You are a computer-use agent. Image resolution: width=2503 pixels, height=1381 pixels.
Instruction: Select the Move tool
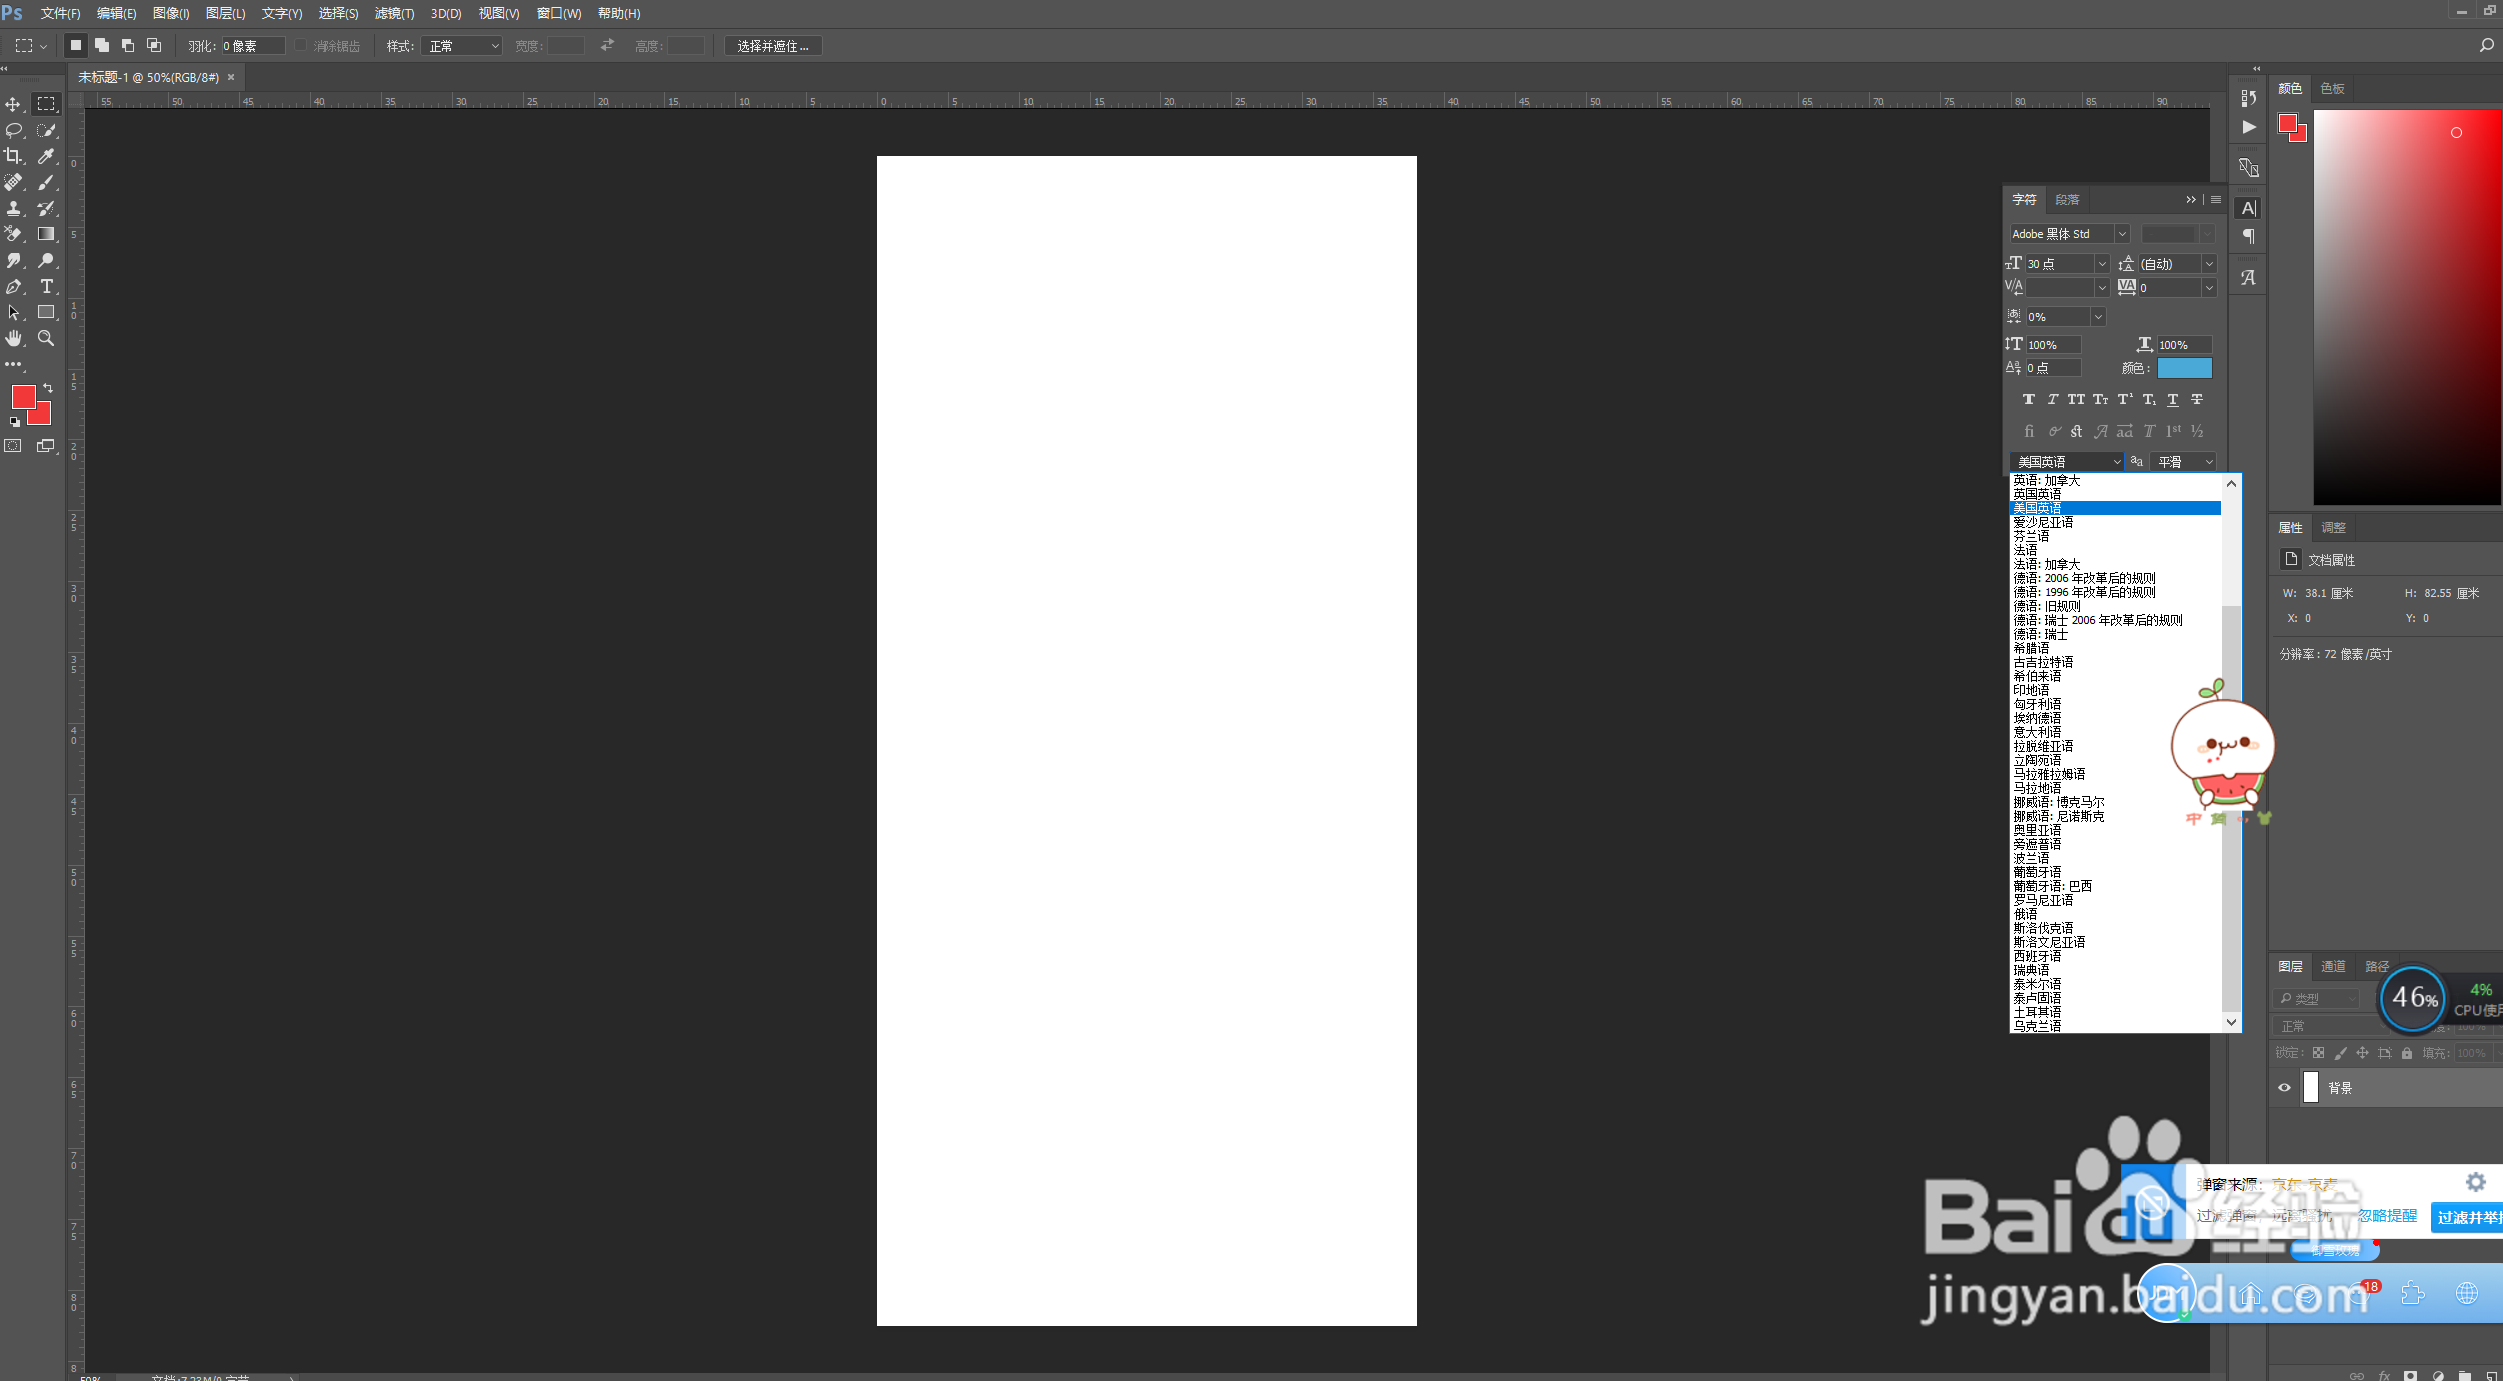tap(13, 104)
